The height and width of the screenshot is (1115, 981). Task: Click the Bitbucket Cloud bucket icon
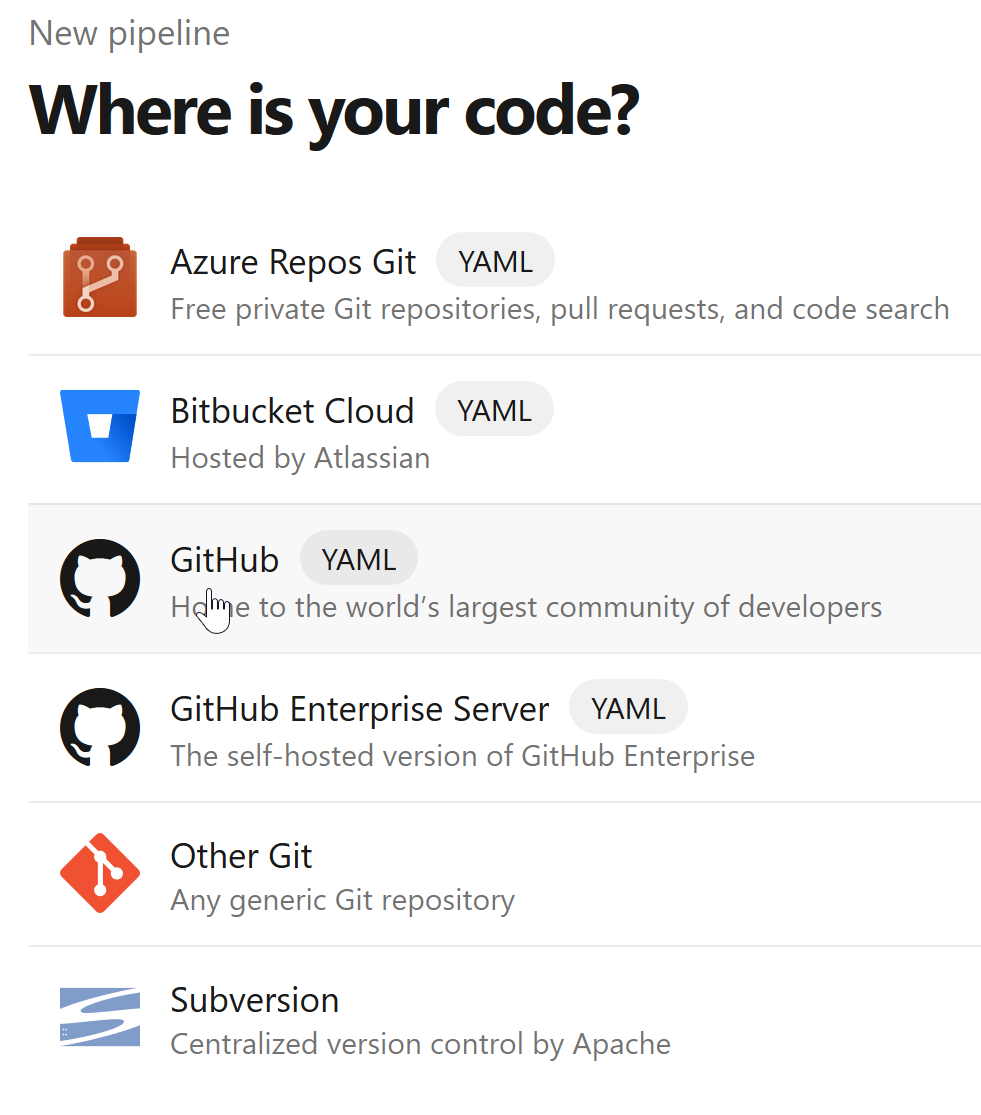[100, 424]
